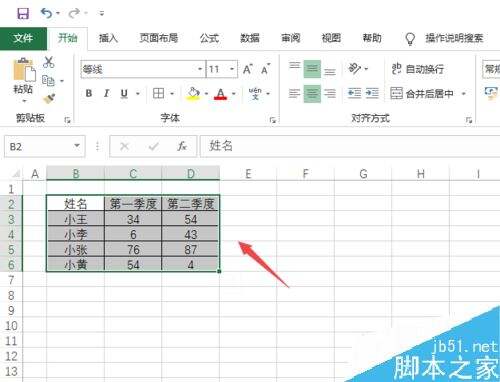This screenshot has width=500, height=382.
Task: Switch to the 帮助 tab
Action: [x=372, y=38]
